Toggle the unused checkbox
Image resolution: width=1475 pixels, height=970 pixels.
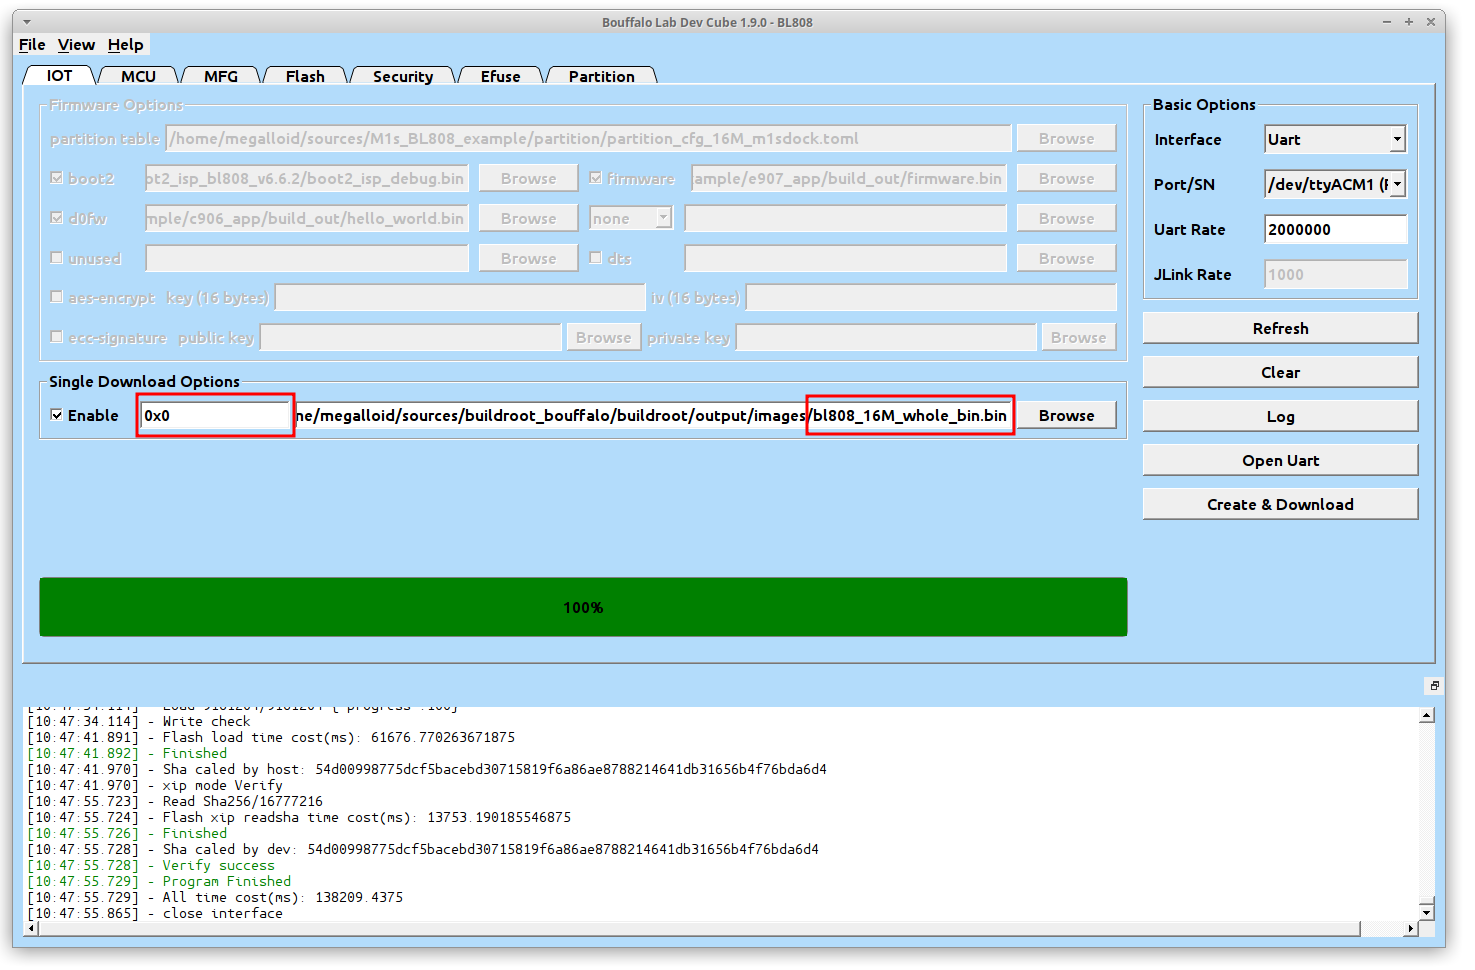tap(57, 258)
